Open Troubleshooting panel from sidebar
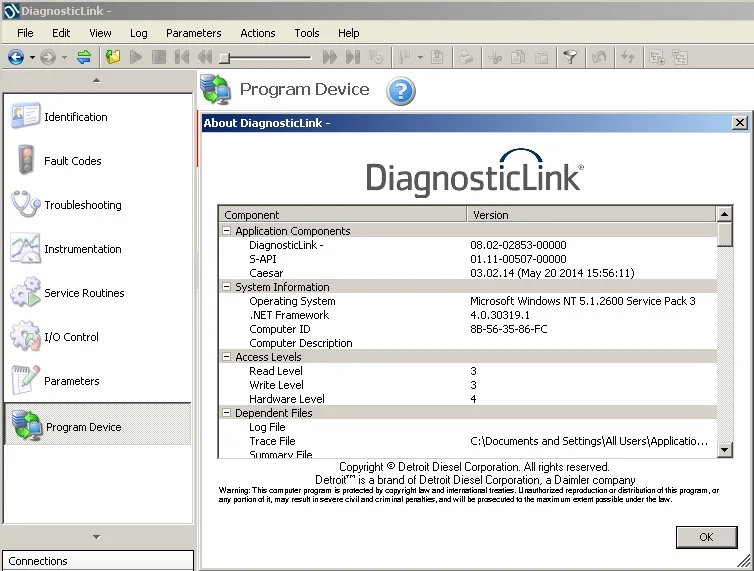The height and width of the screenshot is (571, 754). pos(98,205)
